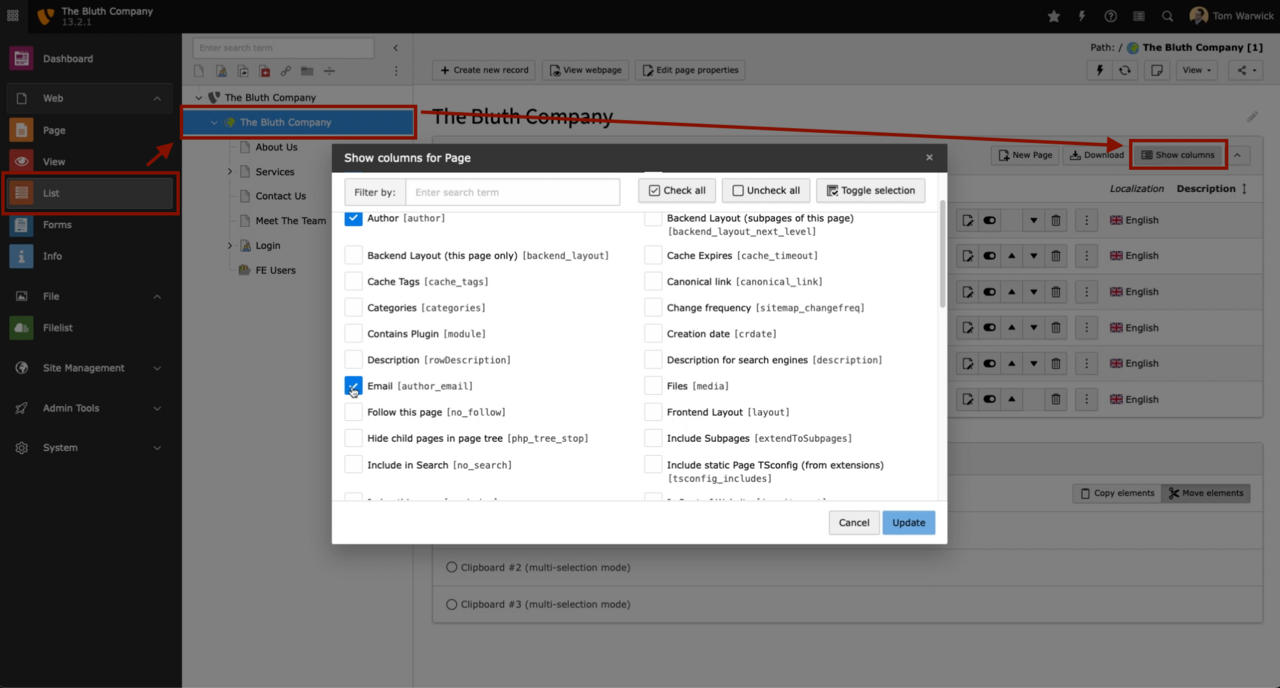Click the Filter by search field
The image size is (1280, 688).
point(512,192)
